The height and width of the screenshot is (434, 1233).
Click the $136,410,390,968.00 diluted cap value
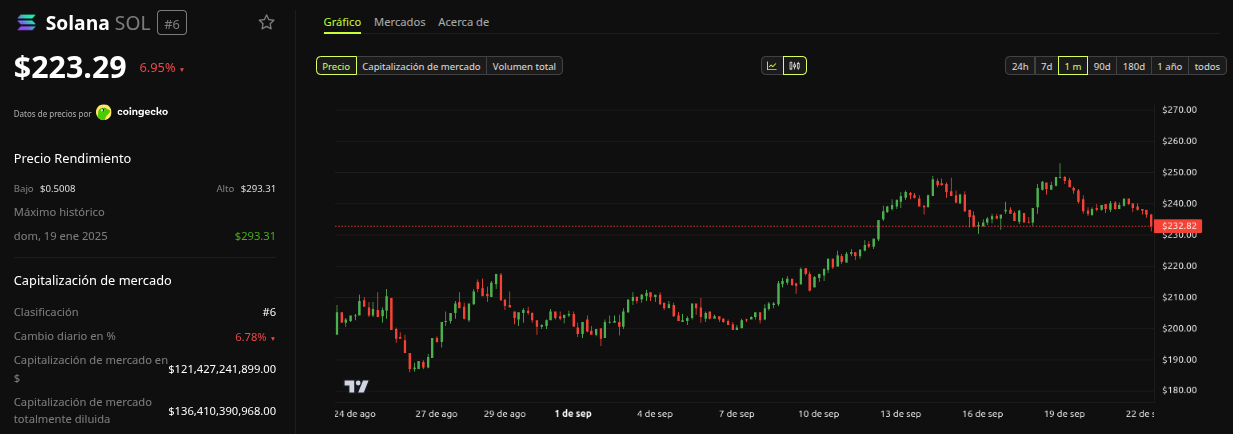click(222, 410)
